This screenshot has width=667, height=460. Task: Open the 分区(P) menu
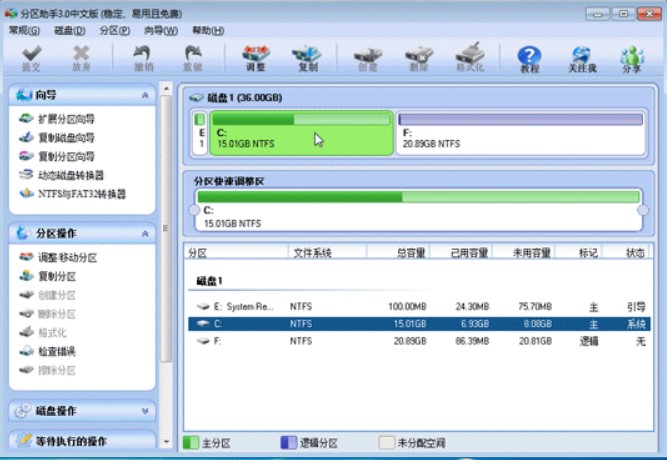point(115,31)
